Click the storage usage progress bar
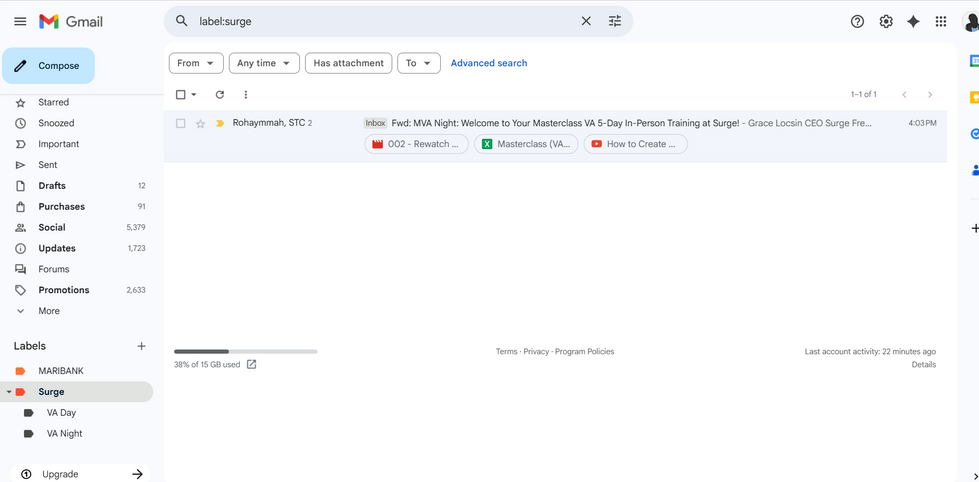Image resolution: width=979 pixels, height=482 pixels. (245, 352)
